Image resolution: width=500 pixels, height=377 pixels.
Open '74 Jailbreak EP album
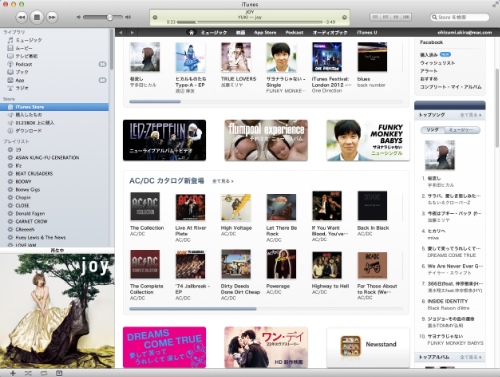[x=190, y=265]
